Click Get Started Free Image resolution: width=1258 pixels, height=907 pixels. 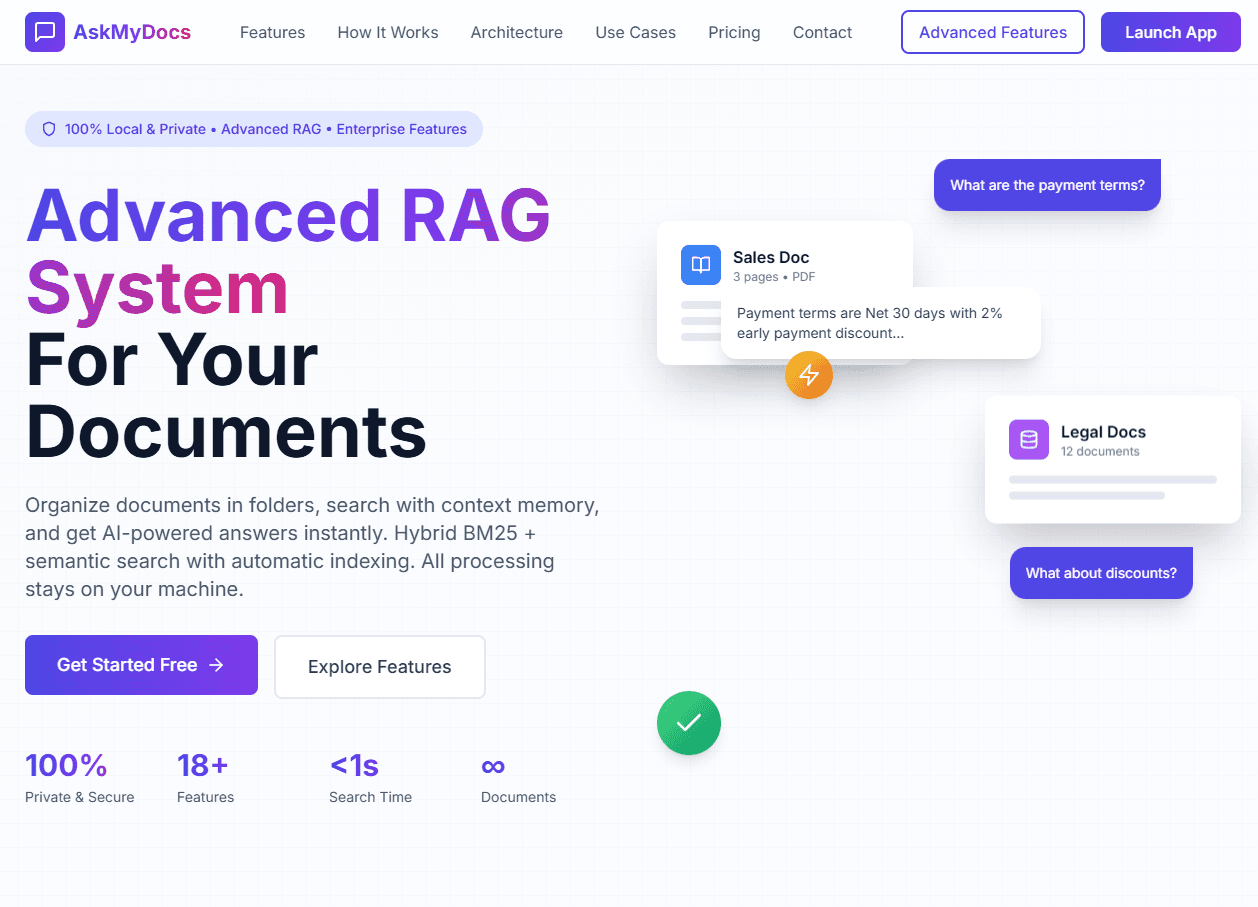pos(141,665)
